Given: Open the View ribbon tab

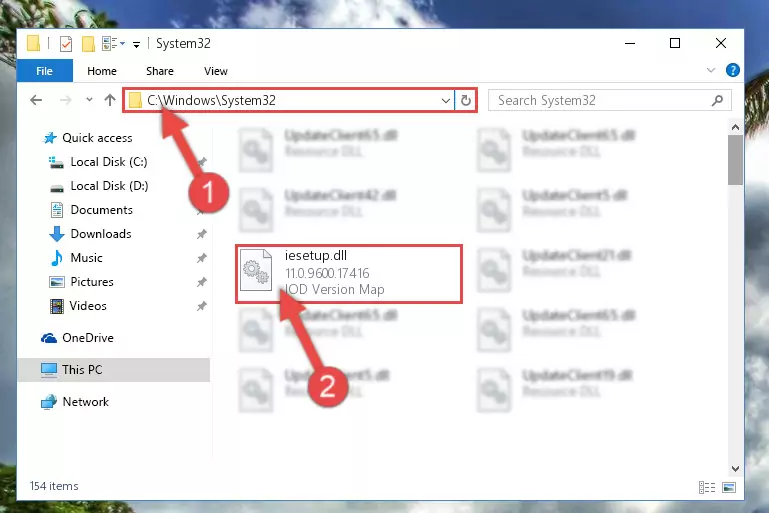Looking at the screenshot, I should click(x=216, y=71).
